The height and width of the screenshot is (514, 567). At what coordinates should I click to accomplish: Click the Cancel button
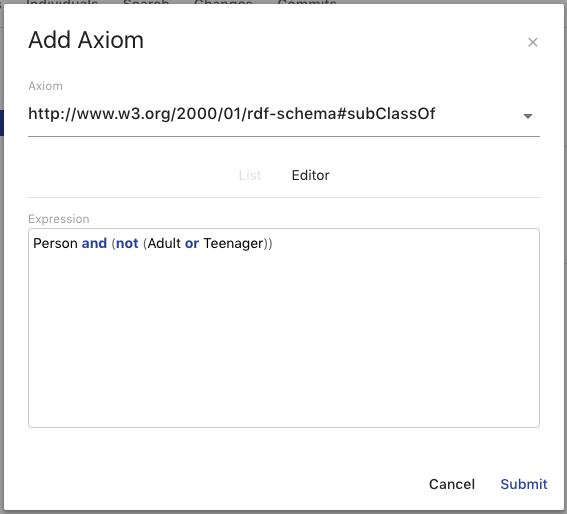[x=452, y=484]
